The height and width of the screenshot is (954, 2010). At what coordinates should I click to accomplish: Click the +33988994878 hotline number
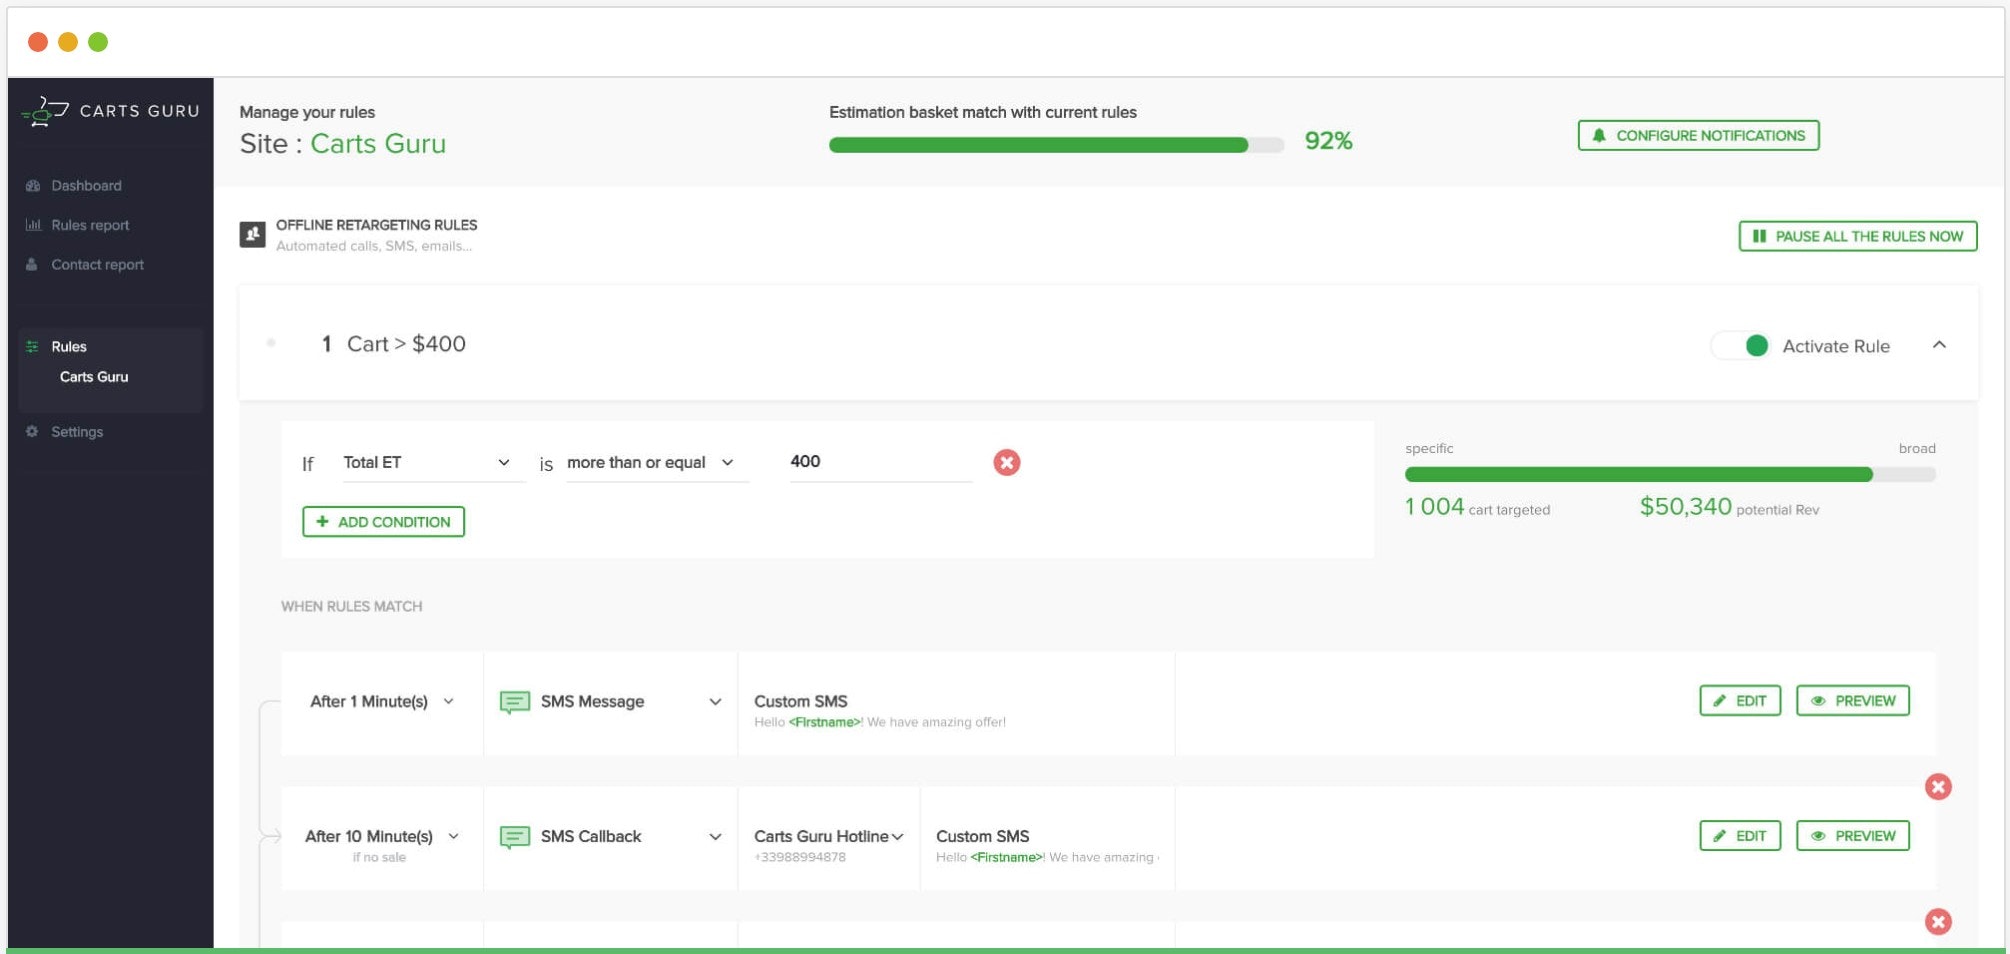(800, 858)
